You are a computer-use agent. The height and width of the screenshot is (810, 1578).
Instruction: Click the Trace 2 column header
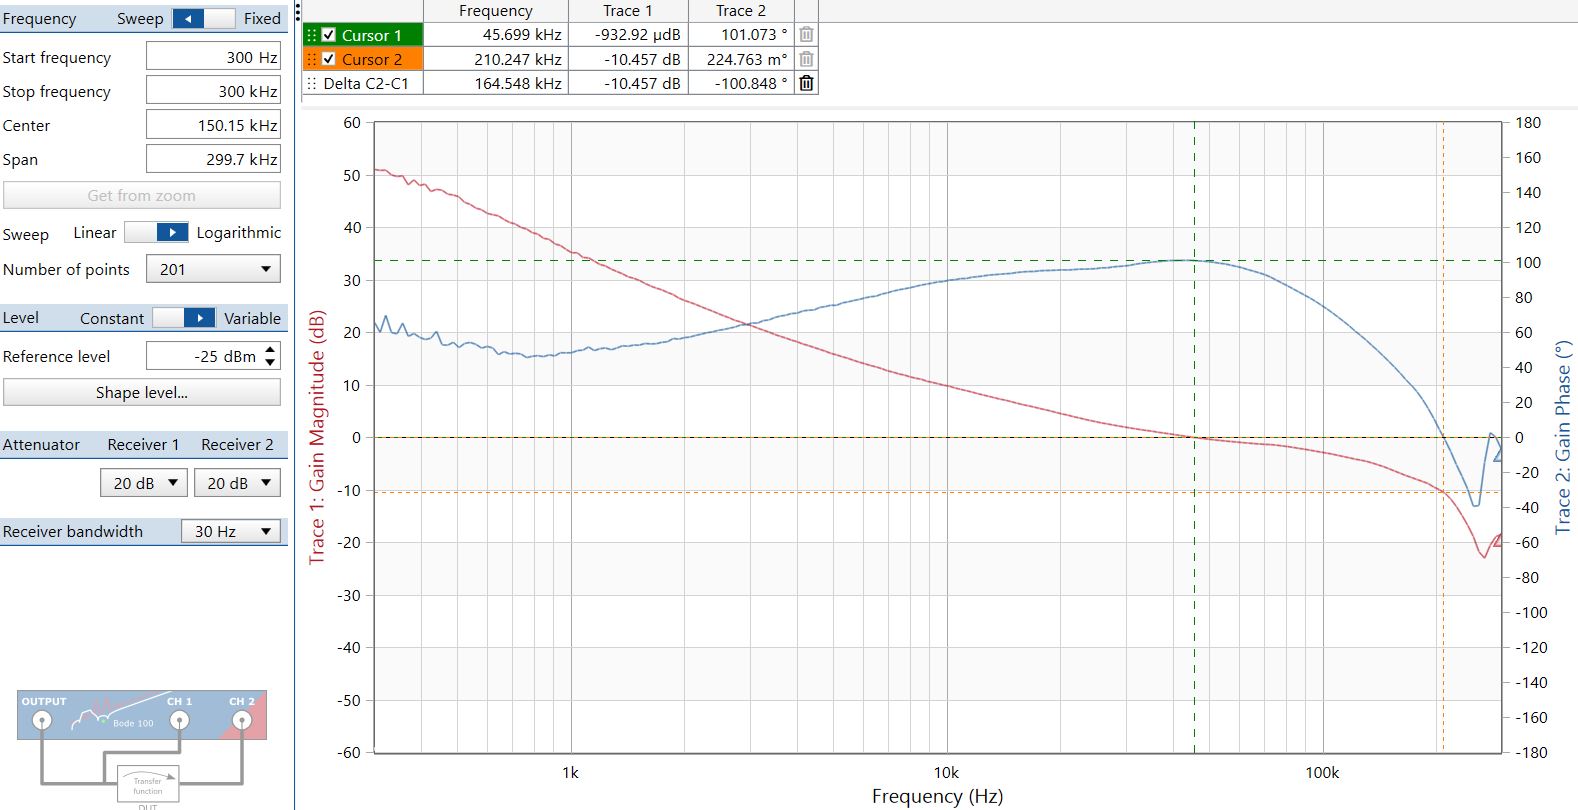click(741, 10)
